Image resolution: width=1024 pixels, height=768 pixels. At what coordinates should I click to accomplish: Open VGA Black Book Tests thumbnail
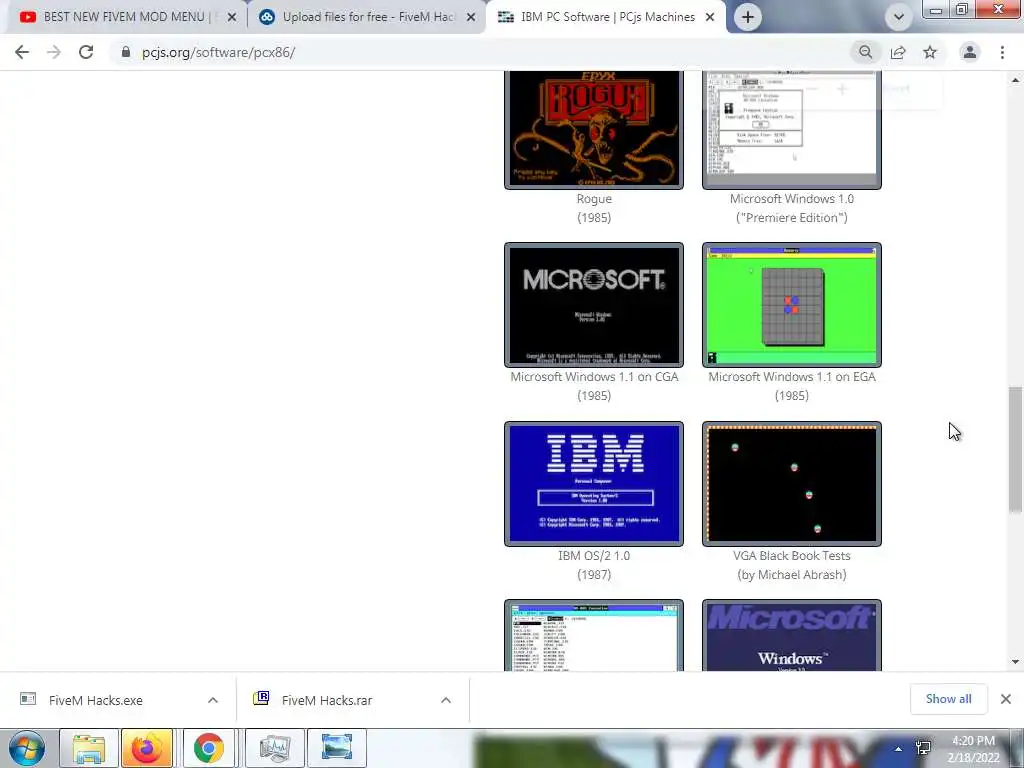tap(792, 484)
